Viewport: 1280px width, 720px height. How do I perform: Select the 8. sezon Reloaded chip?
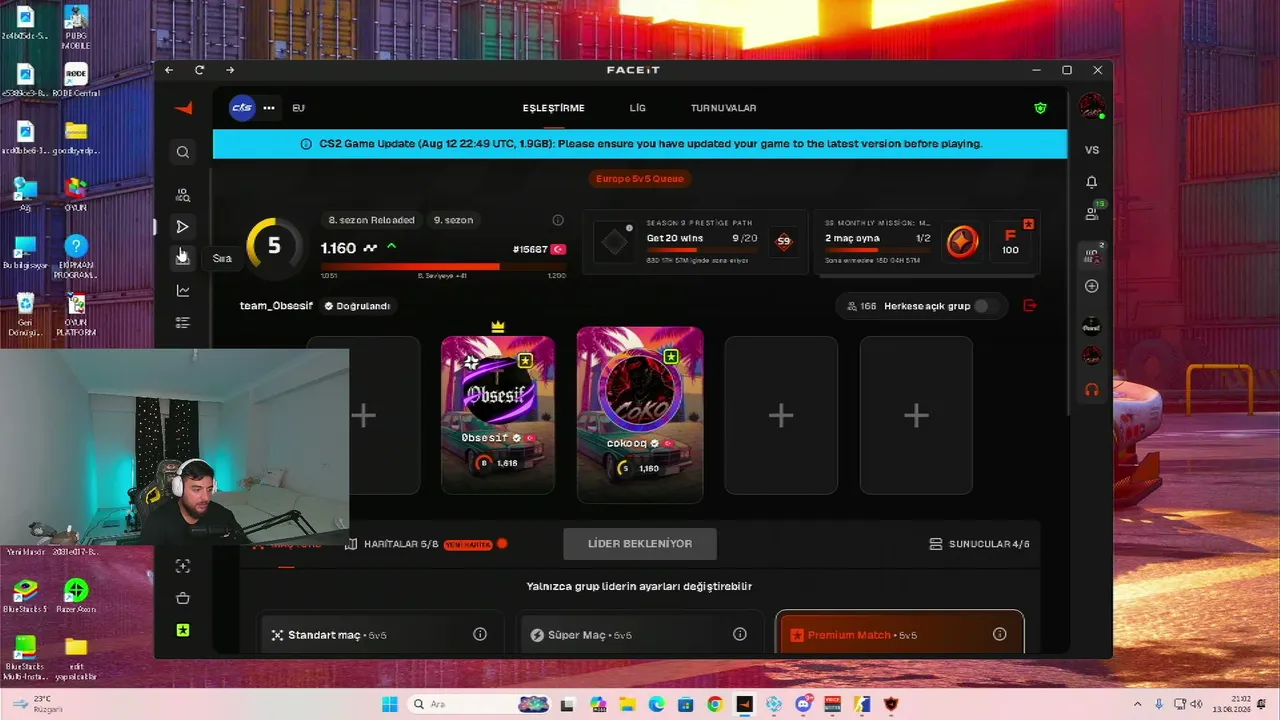371,220
